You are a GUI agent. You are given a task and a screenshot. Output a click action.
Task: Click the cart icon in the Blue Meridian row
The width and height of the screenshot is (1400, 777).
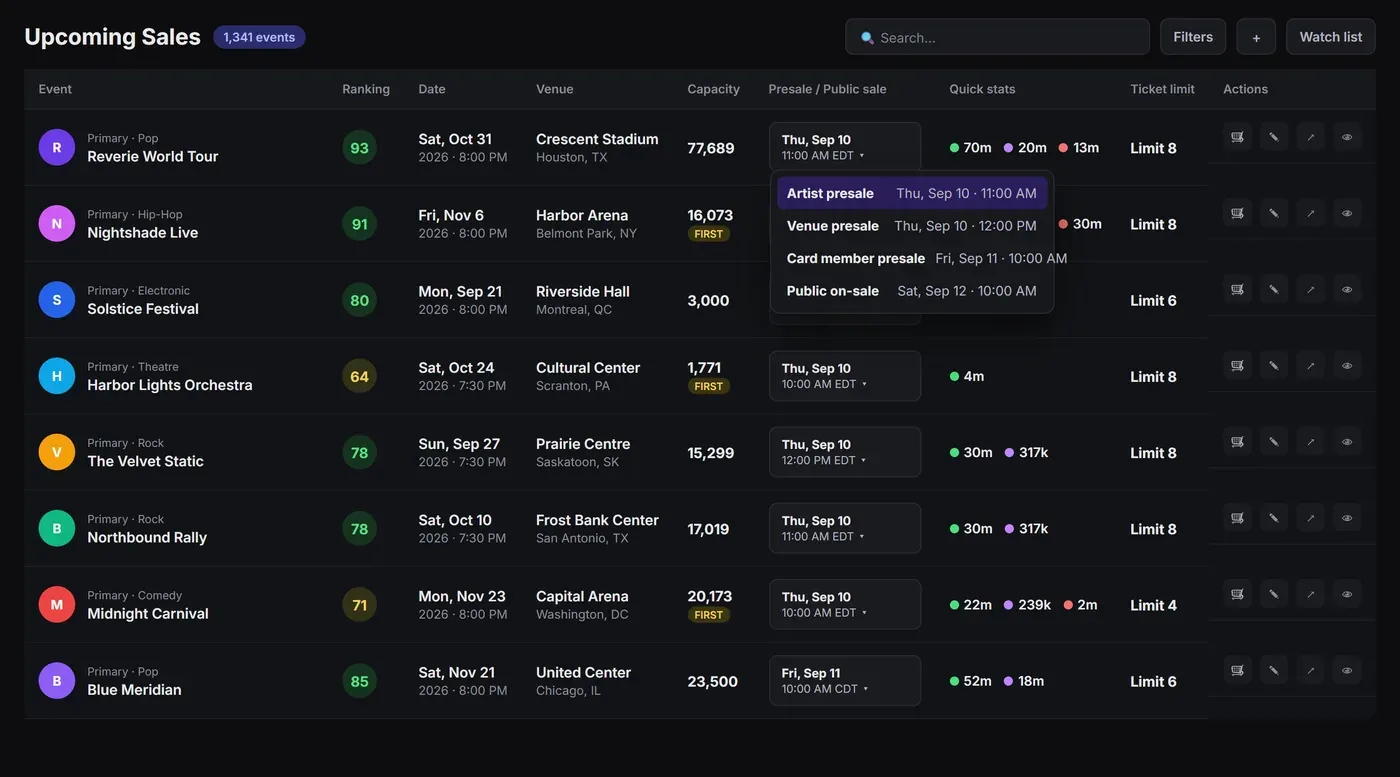tap(1237, 670)
